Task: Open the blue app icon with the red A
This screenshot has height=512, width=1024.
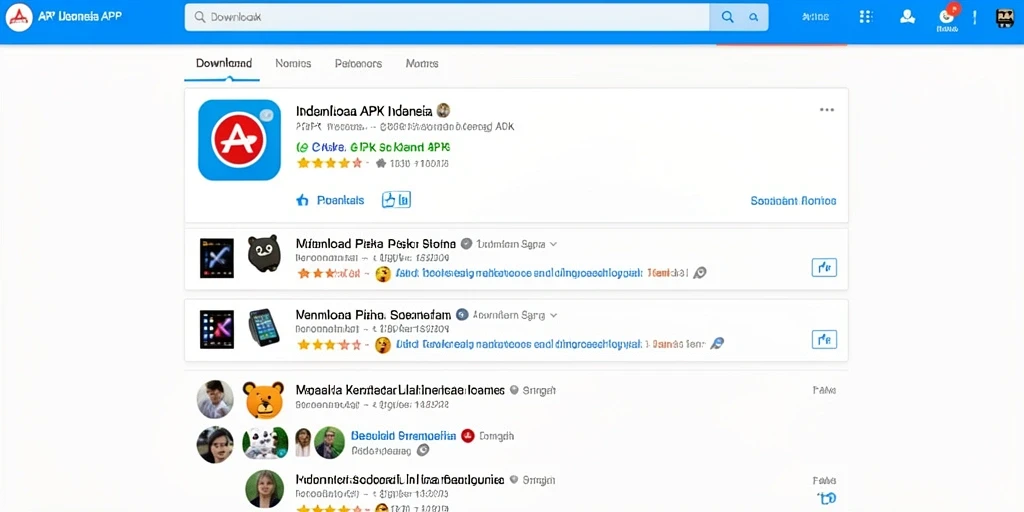Action: (239, 140)
